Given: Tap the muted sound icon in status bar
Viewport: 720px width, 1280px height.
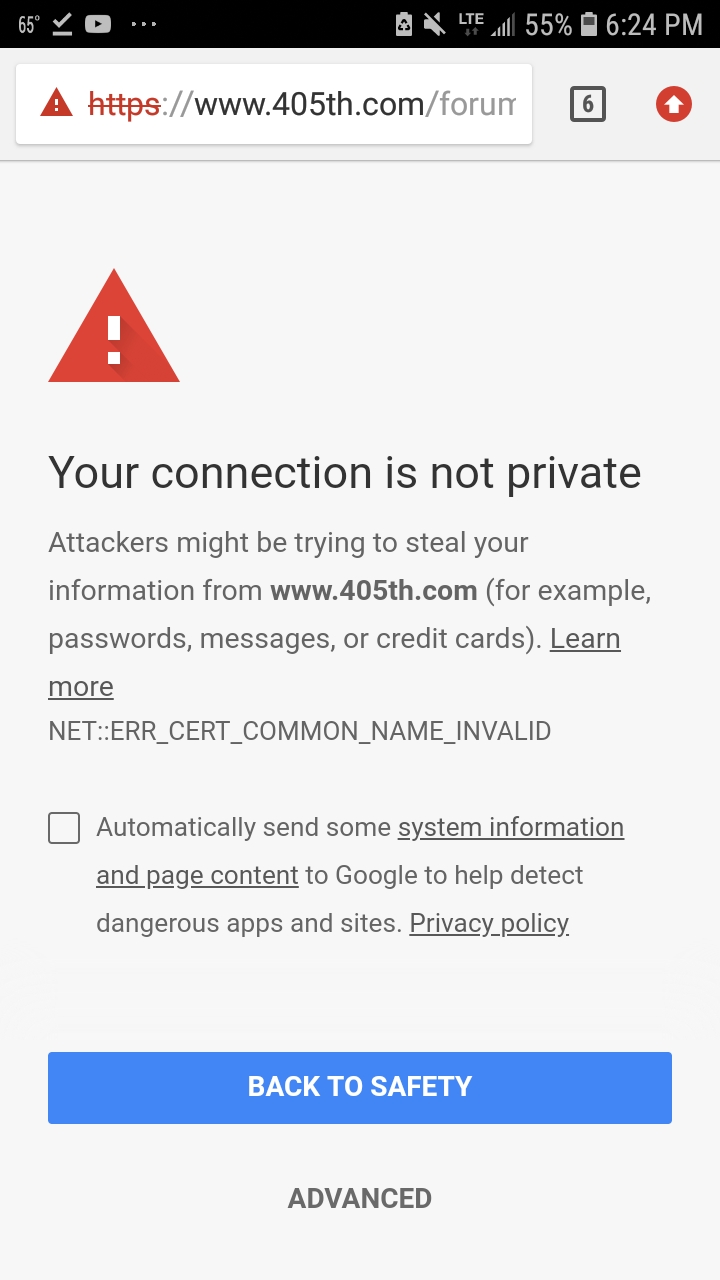Looking at the screenshot, I should tap(434, 24).
